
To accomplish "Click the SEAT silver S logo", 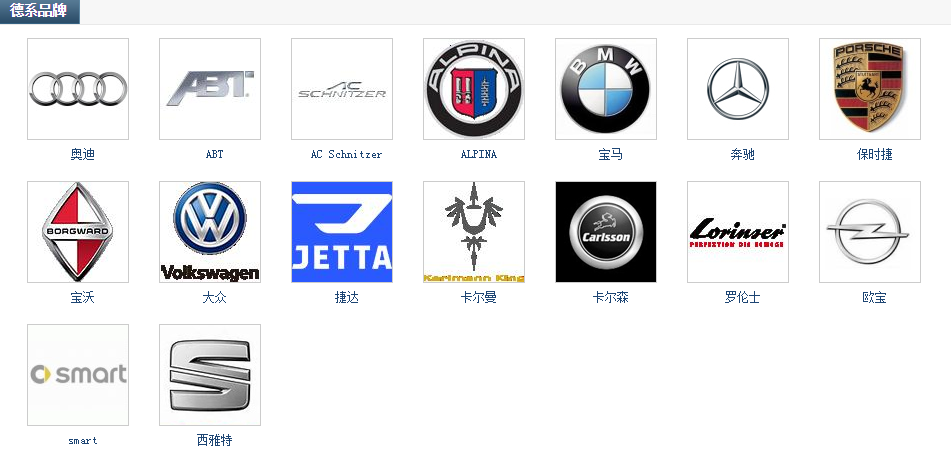I will coord(210,375).
